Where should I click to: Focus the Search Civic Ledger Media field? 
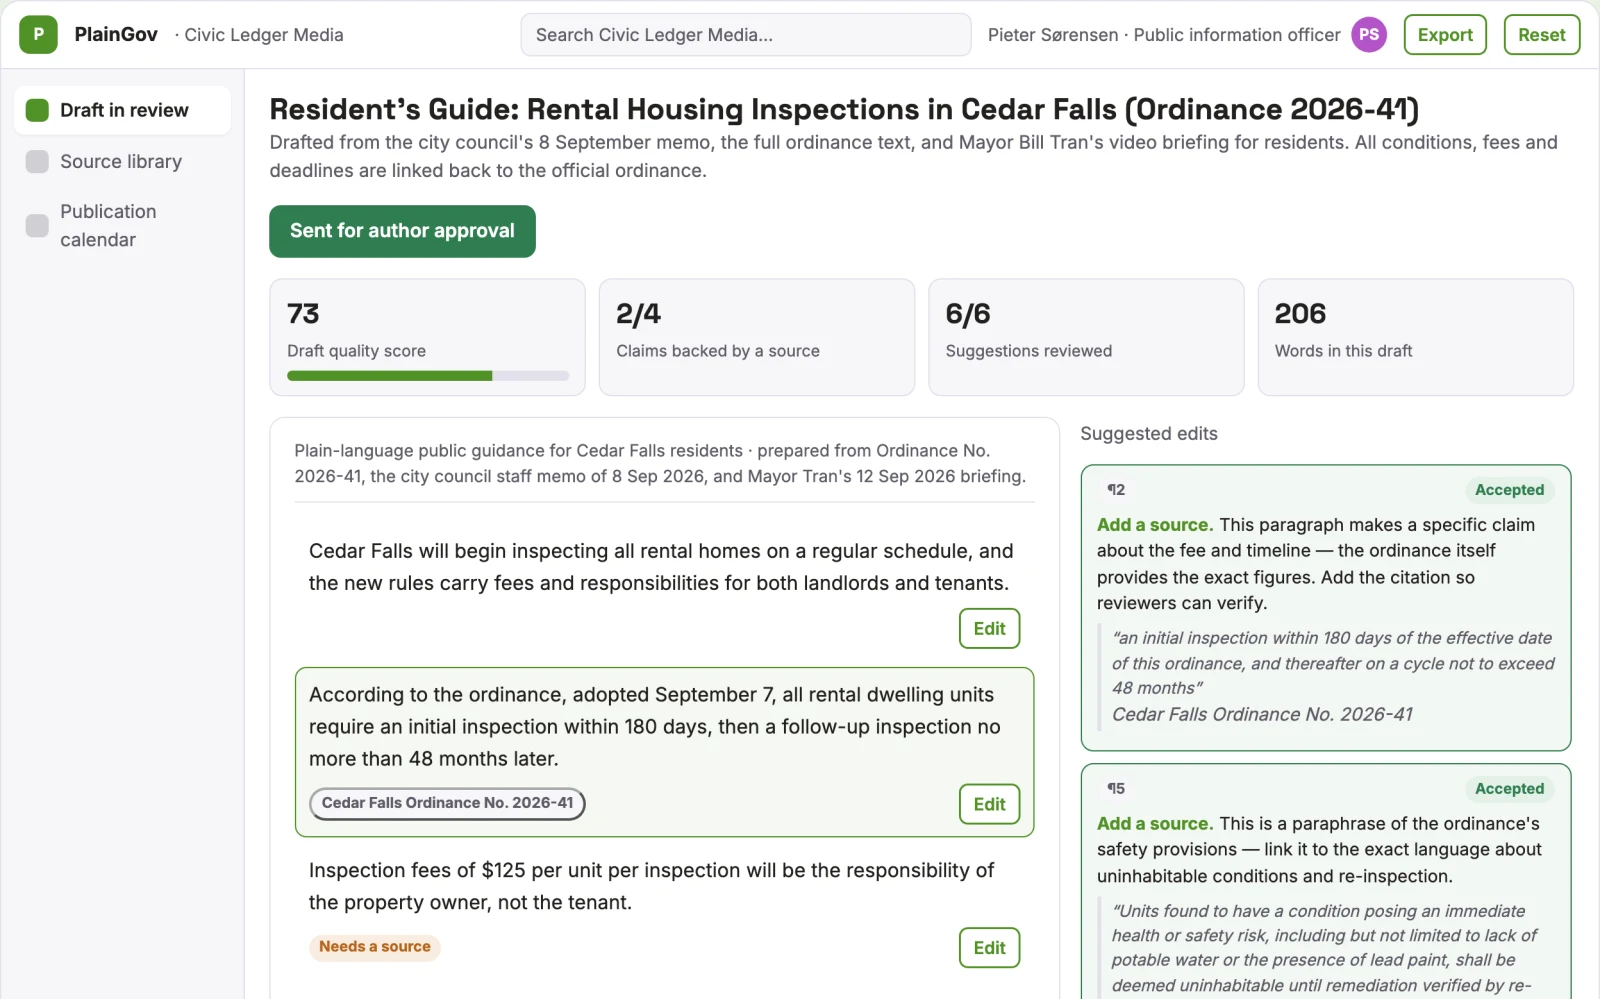click(746, 35)
